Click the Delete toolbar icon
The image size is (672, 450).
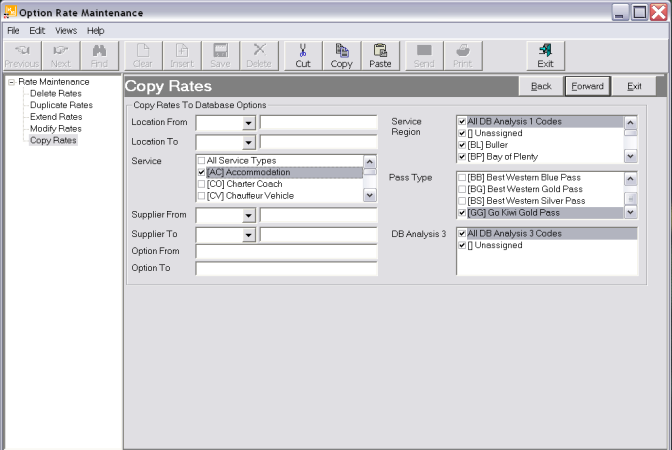(259, 56)
